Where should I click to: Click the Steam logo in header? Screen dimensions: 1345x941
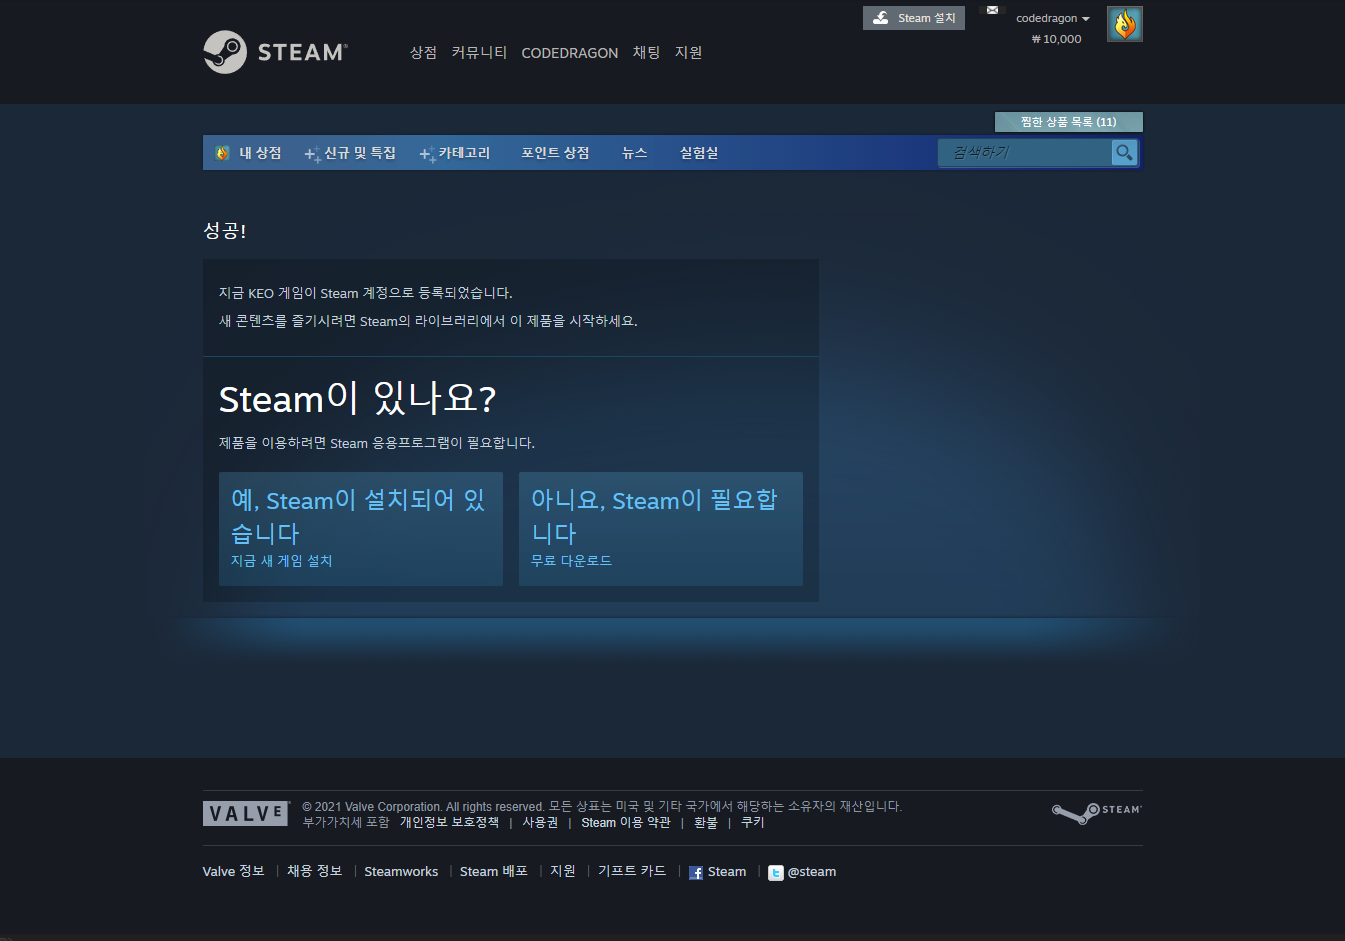(x=275, y=52)
